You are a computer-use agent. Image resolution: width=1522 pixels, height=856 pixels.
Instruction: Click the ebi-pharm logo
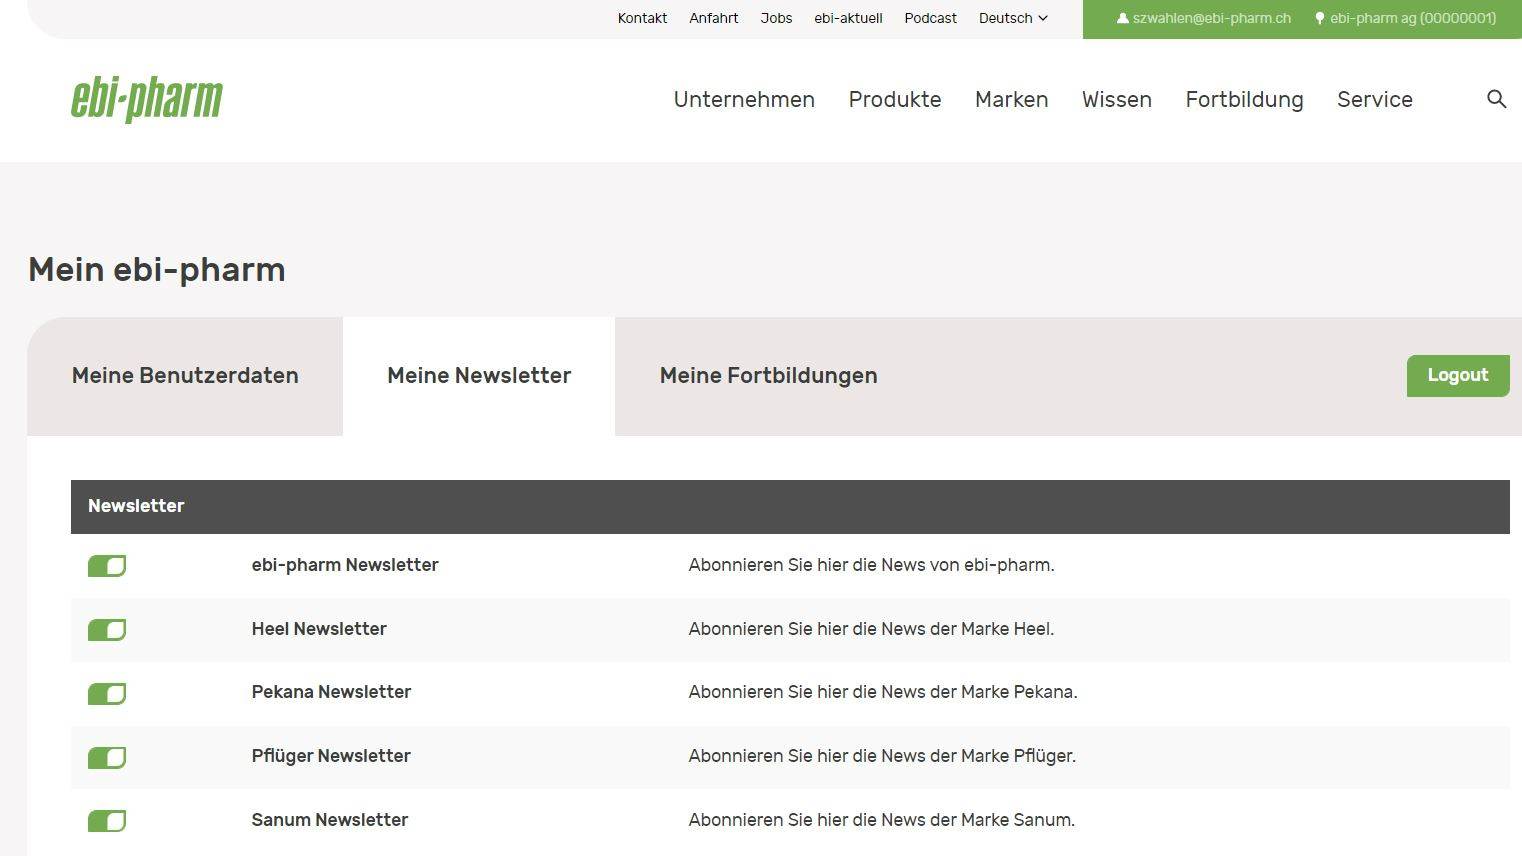click(x=147, y=99)
